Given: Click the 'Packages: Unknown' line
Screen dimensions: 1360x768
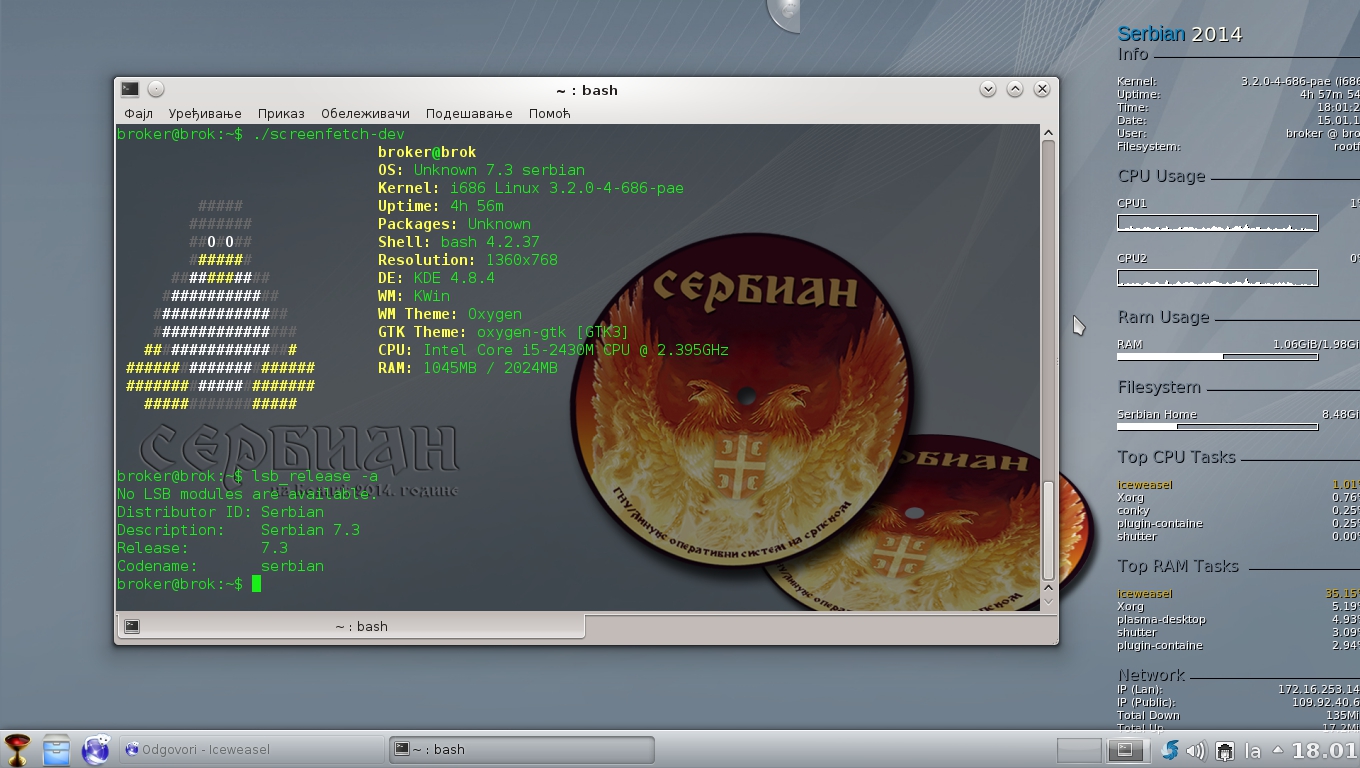Looking at the screenshot, I should coord(454,224).
